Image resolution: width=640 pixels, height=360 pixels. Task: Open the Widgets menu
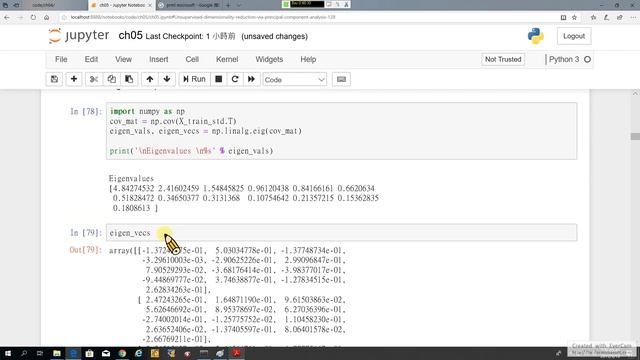tap(269, 60)
